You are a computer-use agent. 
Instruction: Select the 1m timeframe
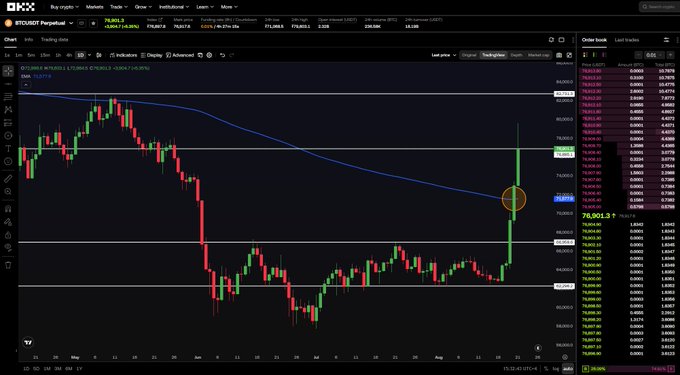click(x=19, y=55)
